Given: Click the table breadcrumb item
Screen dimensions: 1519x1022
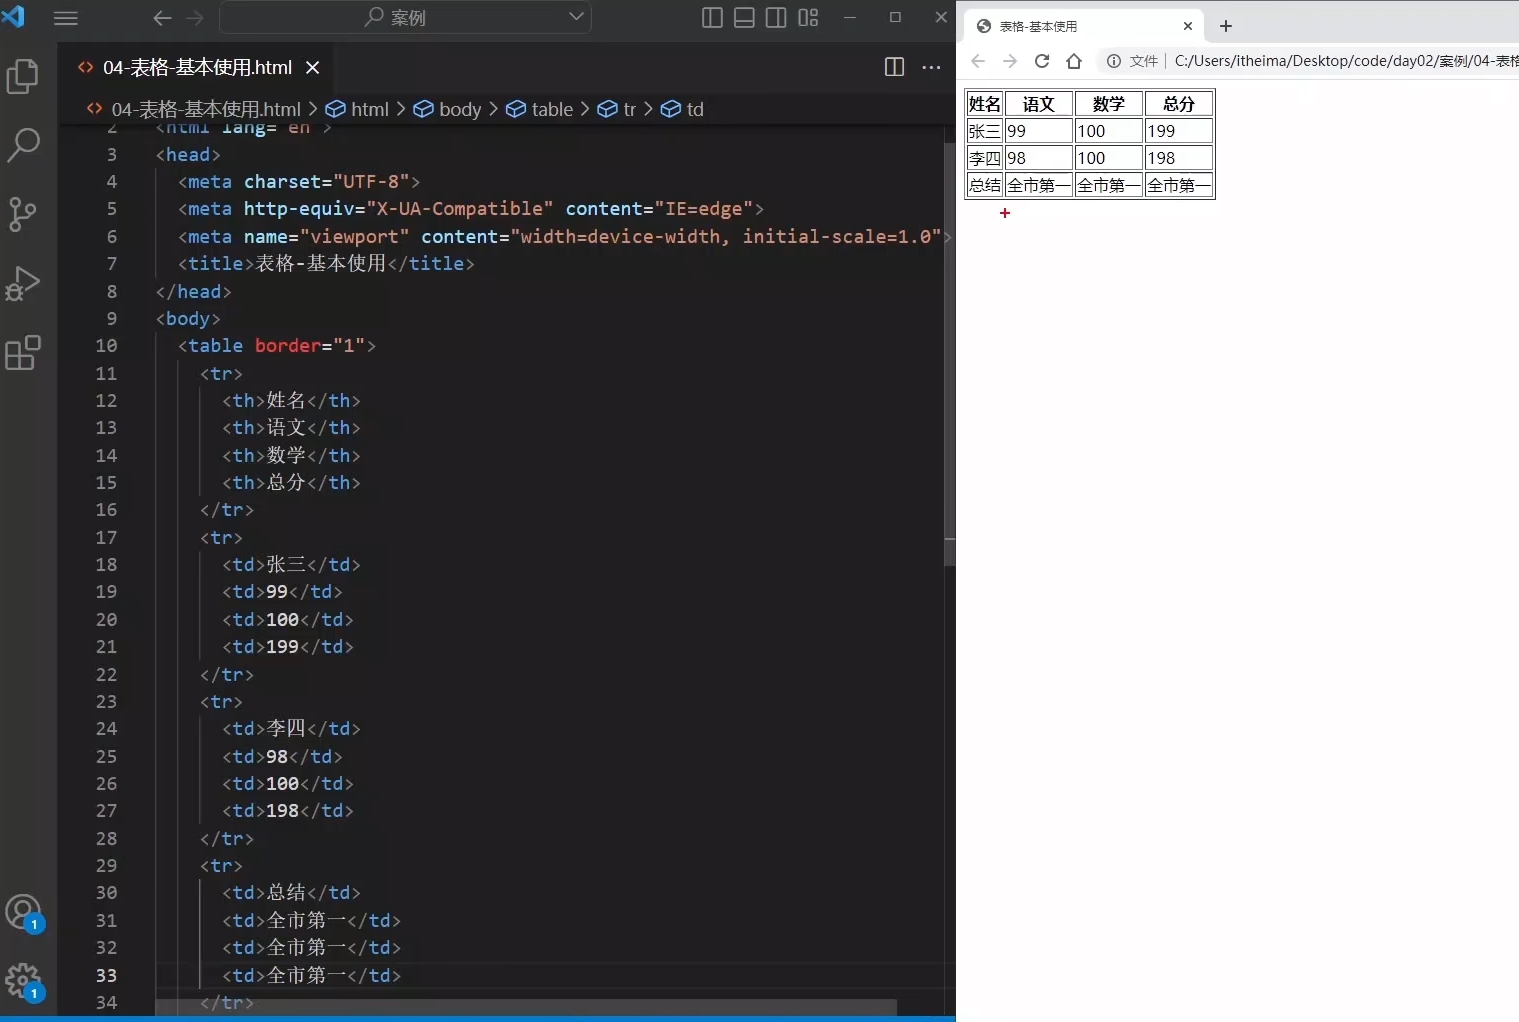Looking at the screenshot, I should click(x=552, y=109).
